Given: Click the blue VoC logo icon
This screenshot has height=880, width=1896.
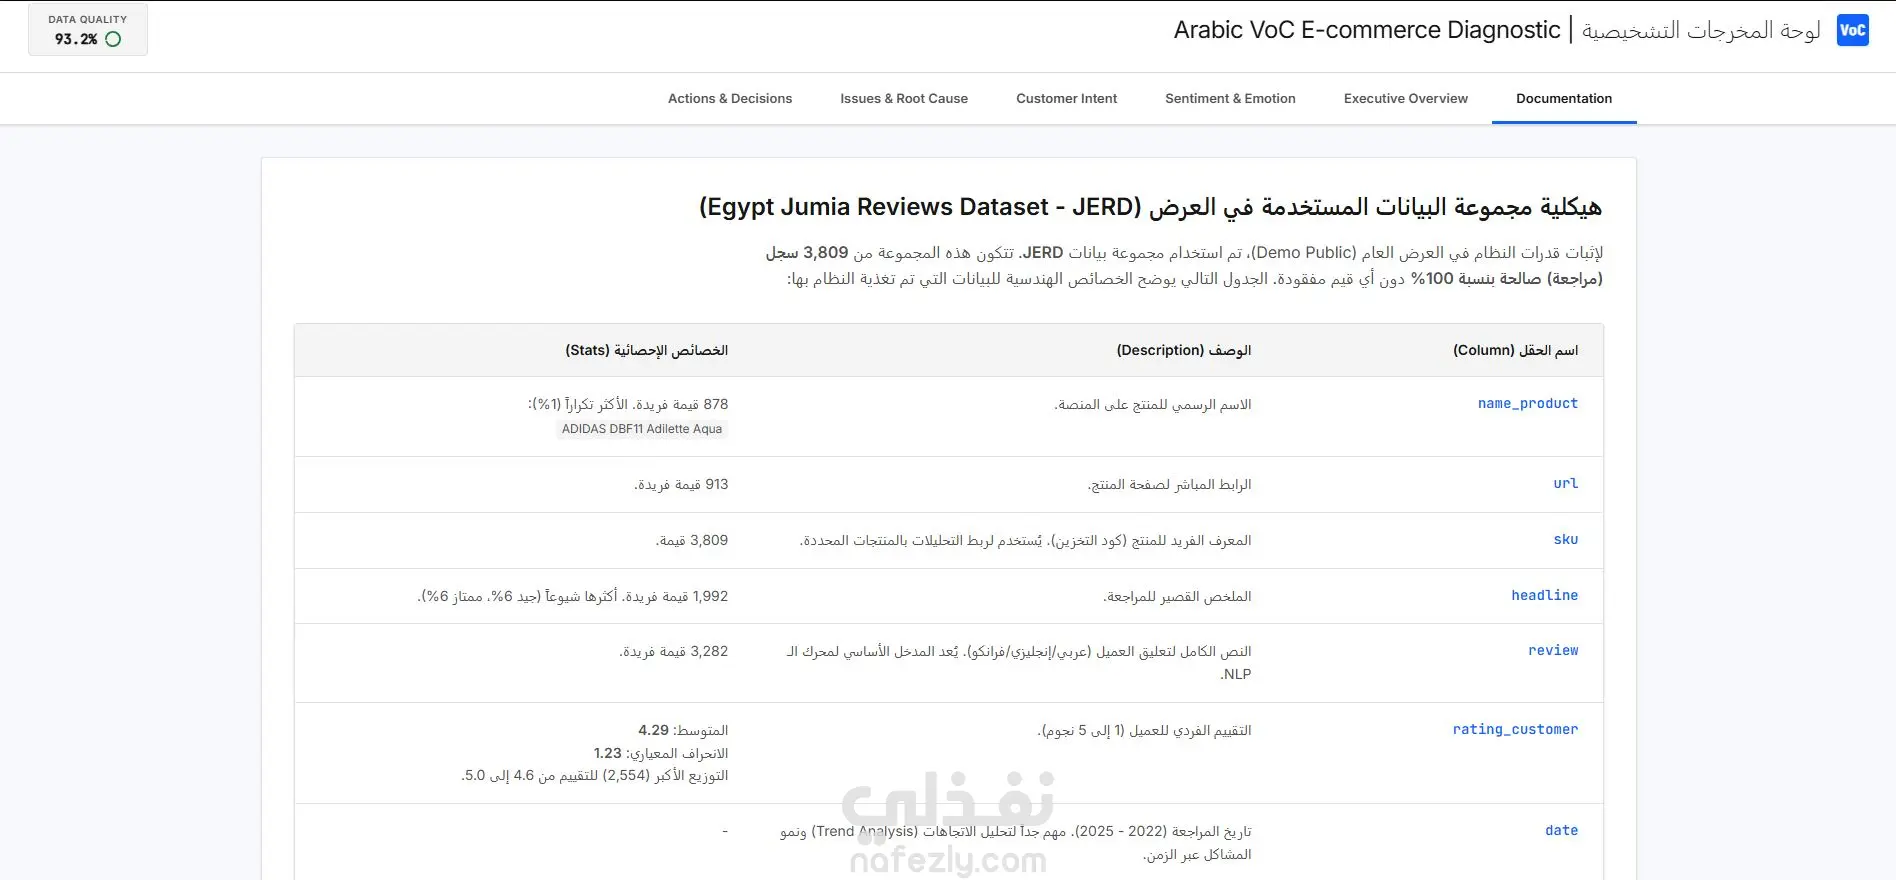Looking at the screenshot, I should coord(1852,30).
